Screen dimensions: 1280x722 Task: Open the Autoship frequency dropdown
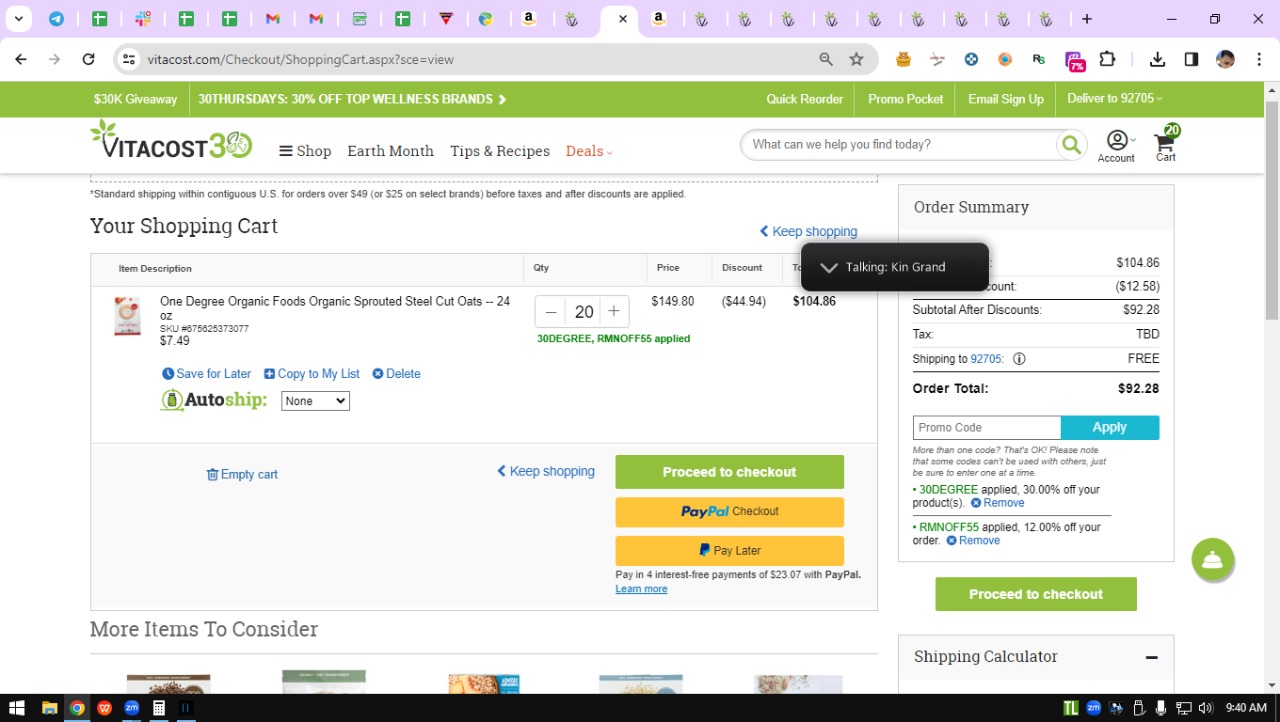click(315, 401)
